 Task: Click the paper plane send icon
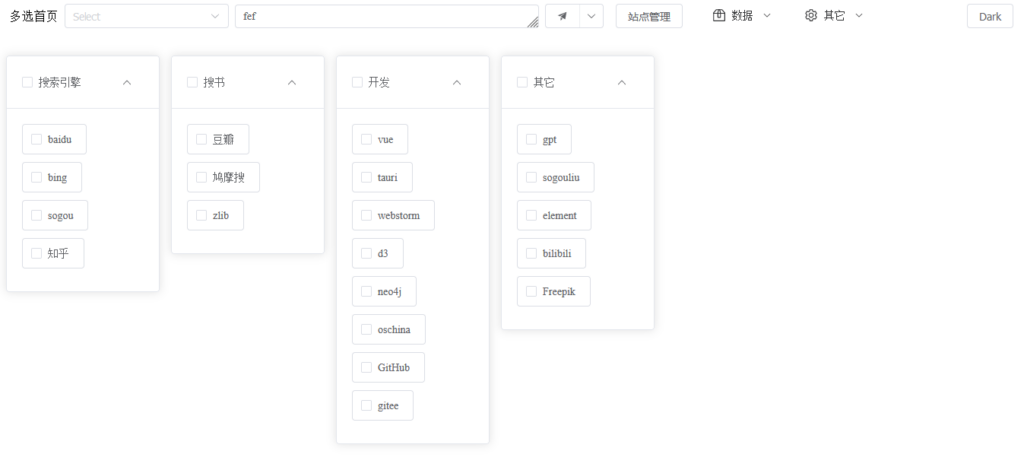[562, 16]
